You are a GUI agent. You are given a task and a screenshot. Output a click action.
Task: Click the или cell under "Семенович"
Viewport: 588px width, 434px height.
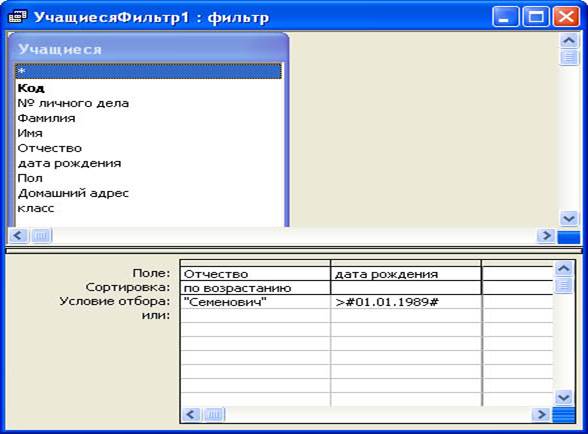[x=255, y=315]
